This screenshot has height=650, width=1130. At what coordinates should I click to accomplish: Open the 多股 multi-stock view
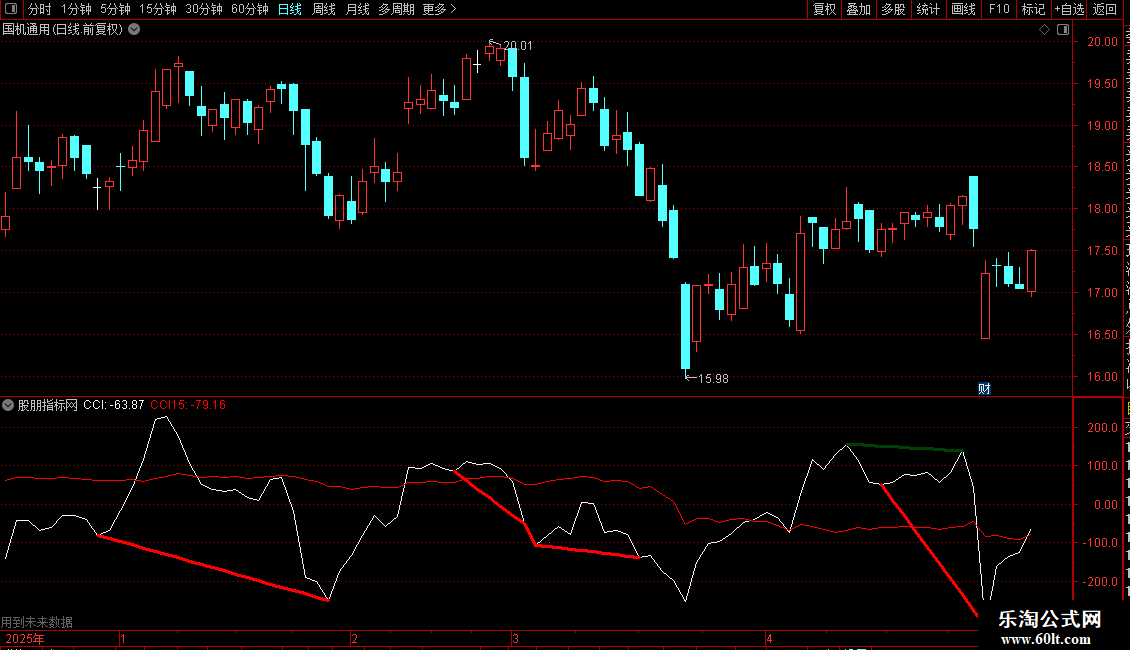tap(894, 9)
